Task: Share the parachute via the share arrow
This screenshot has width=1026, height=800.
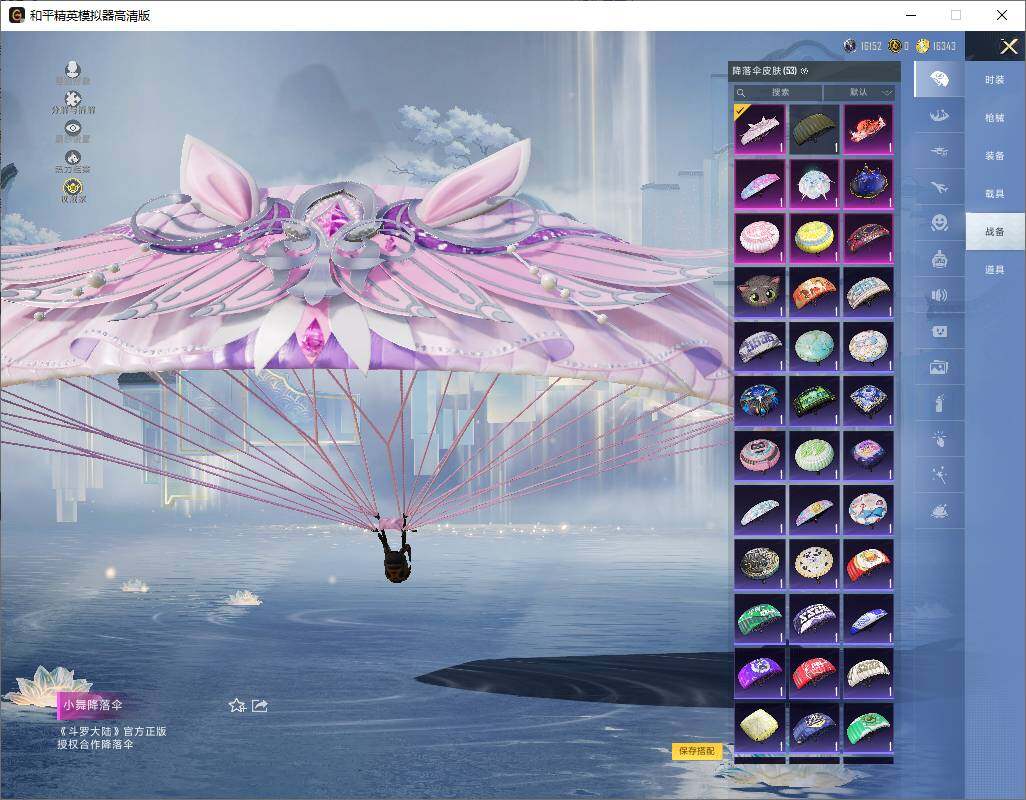Action: point(260,705)
